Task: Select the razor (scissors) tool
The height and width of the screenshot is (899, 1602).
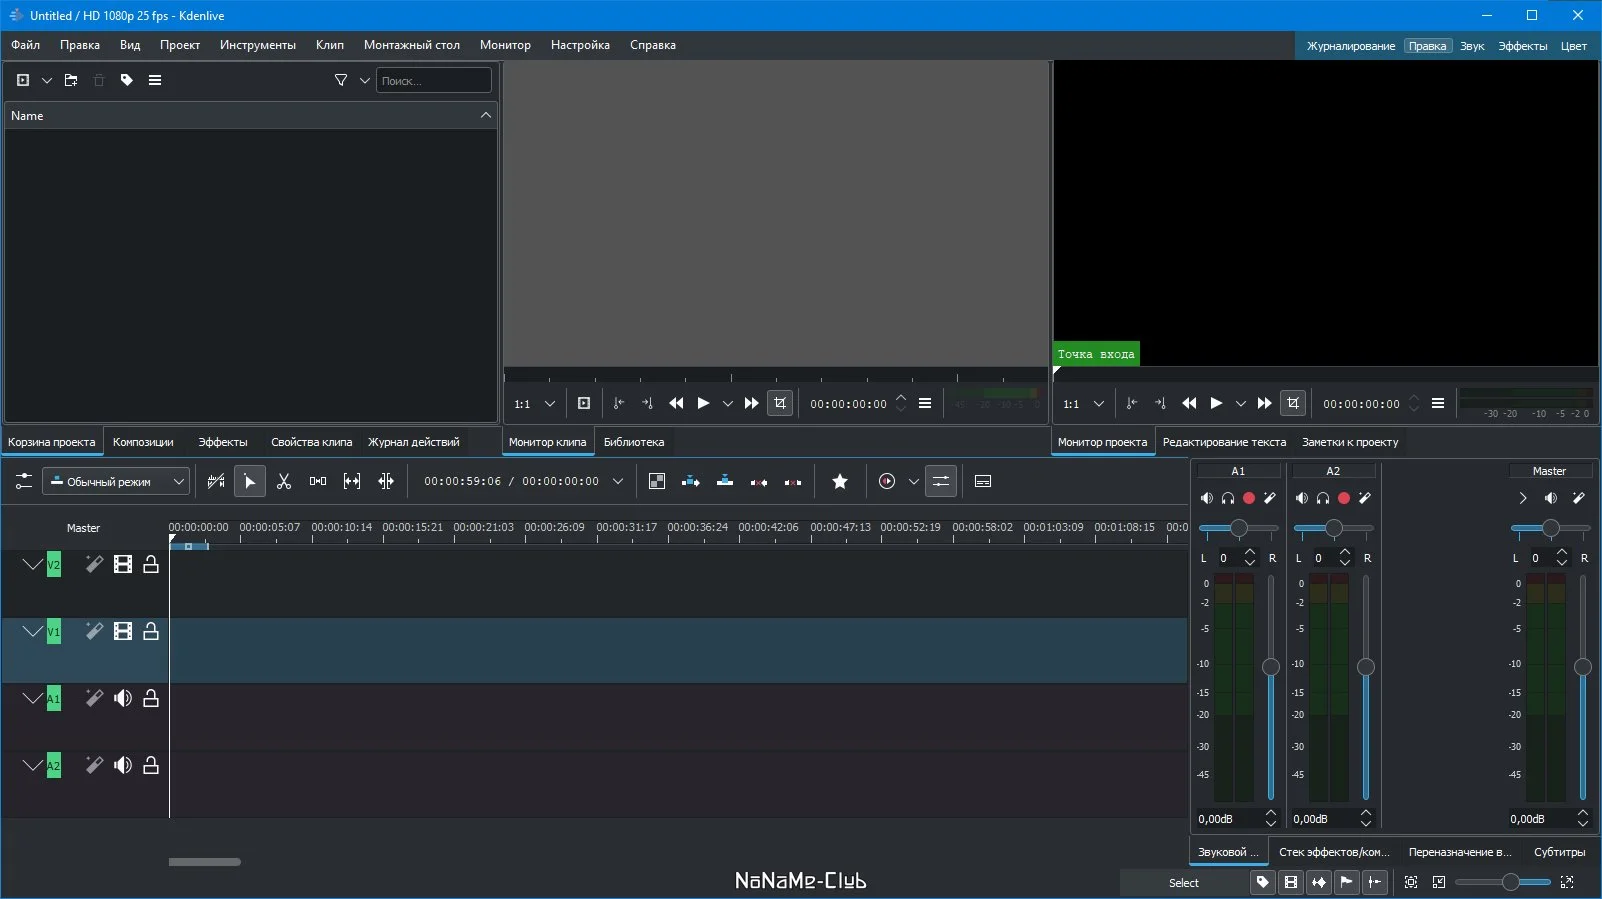Action: click(284, 482)
